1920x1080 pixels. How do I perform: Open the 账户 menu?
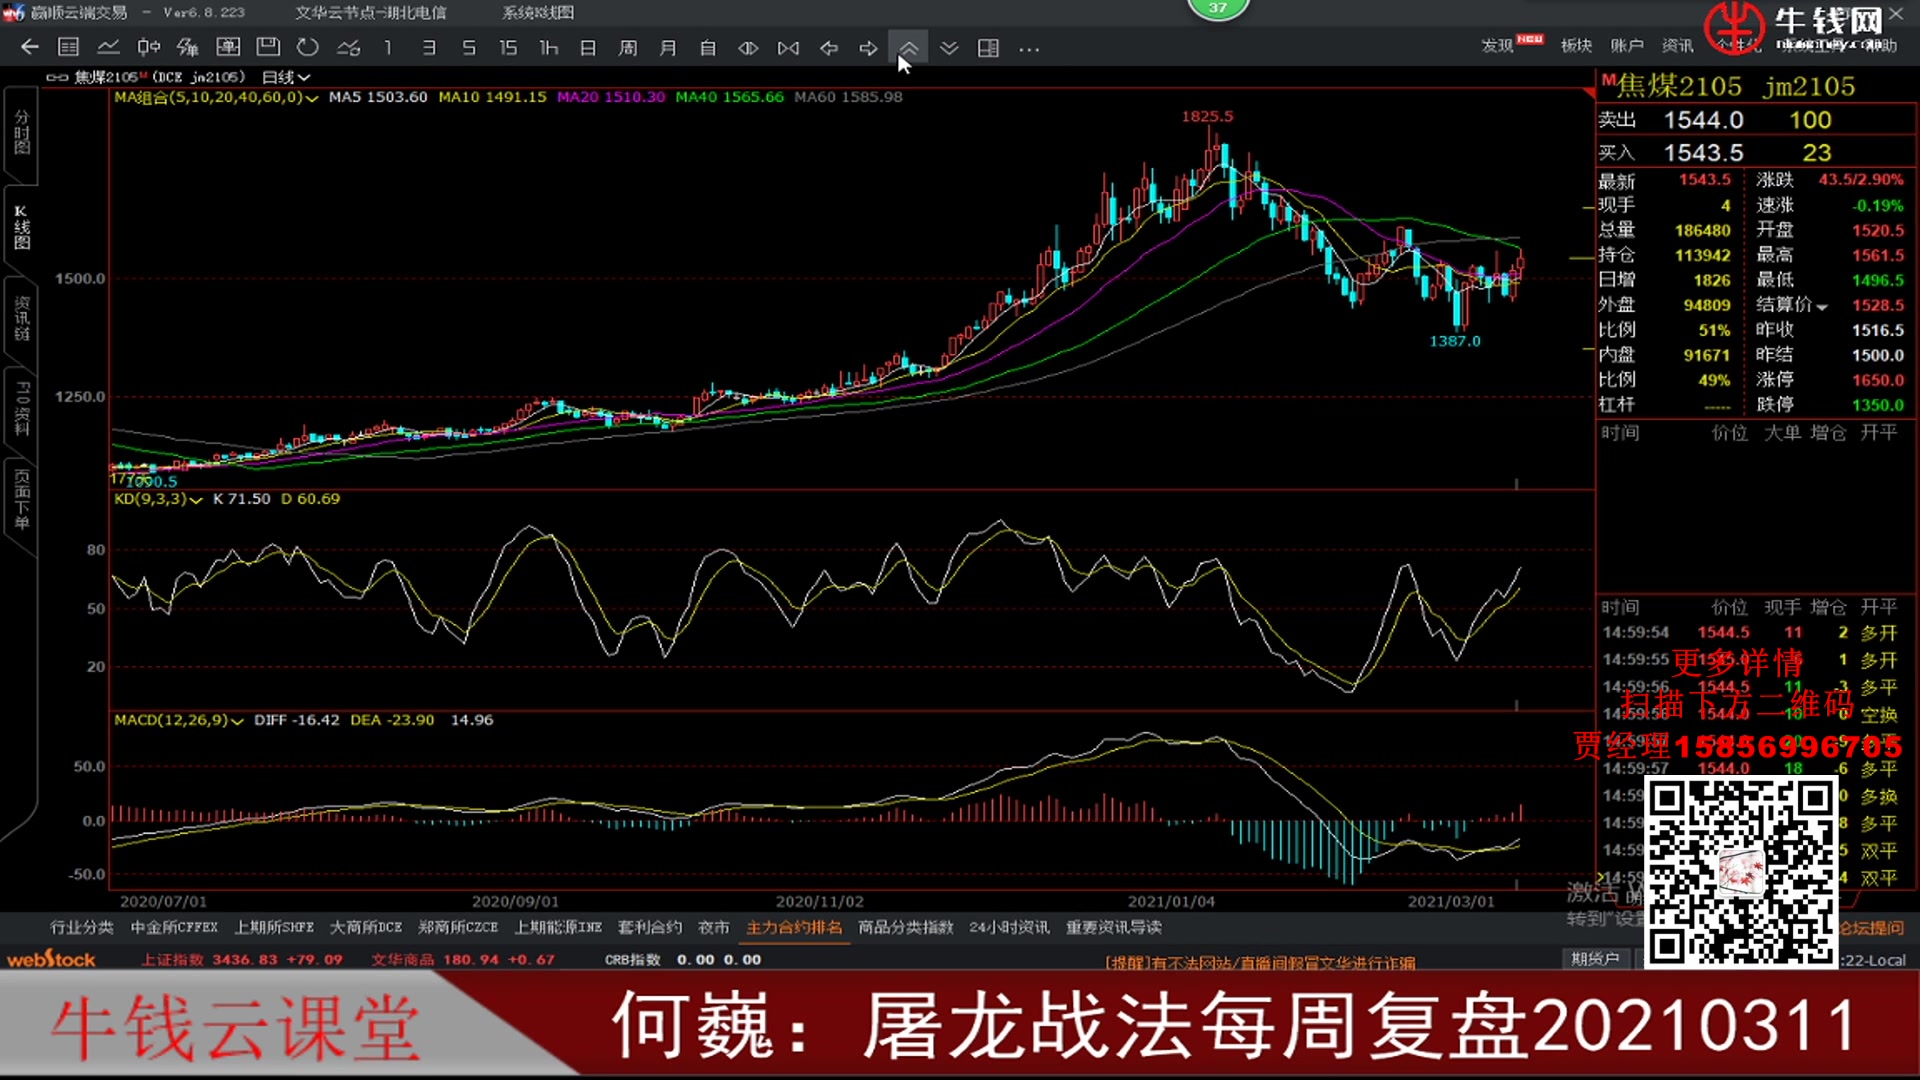(1626, 45)
